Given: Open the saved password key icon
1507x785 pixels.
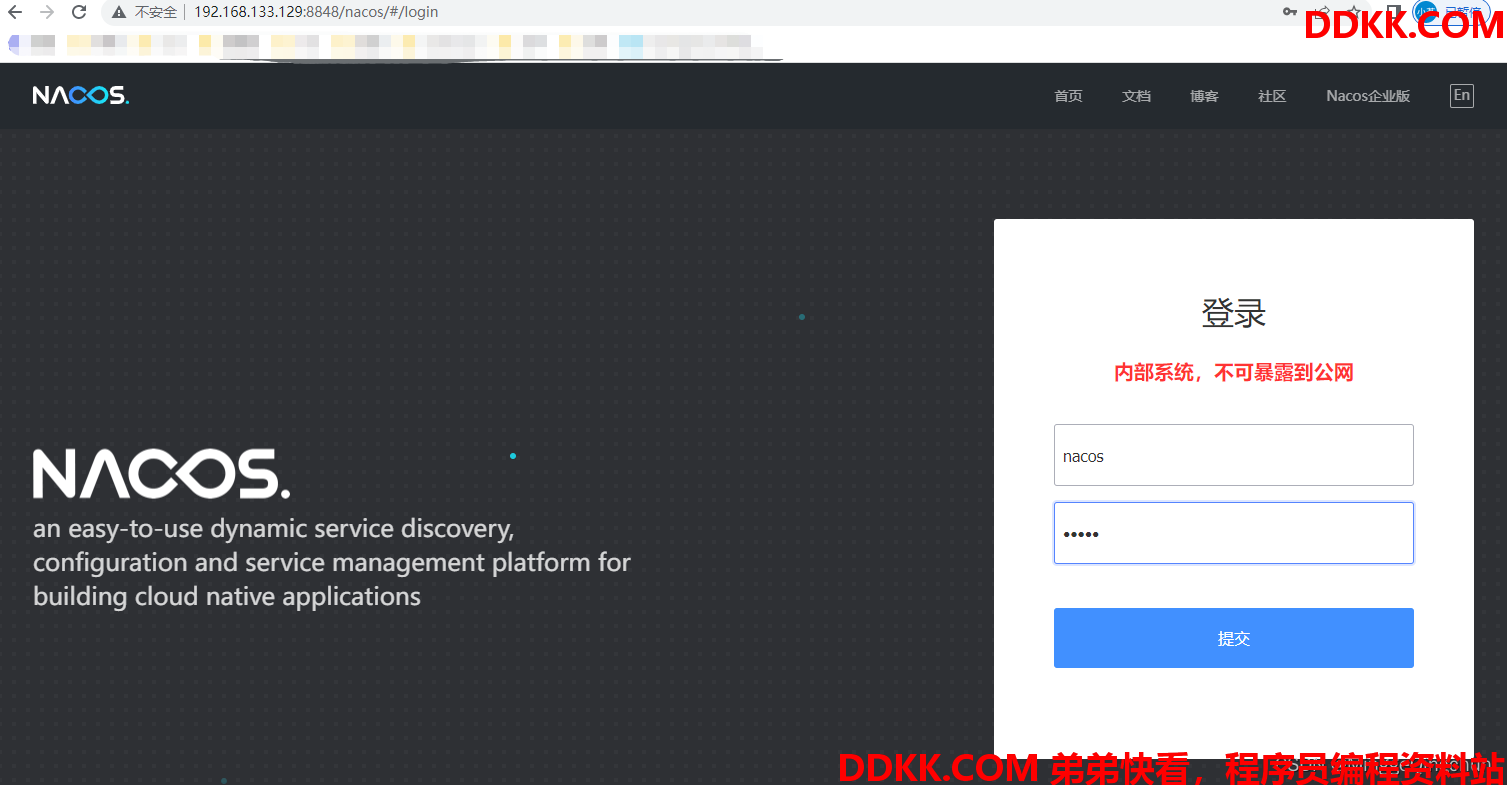Looking at the screenshot, I should [1290, 11].
